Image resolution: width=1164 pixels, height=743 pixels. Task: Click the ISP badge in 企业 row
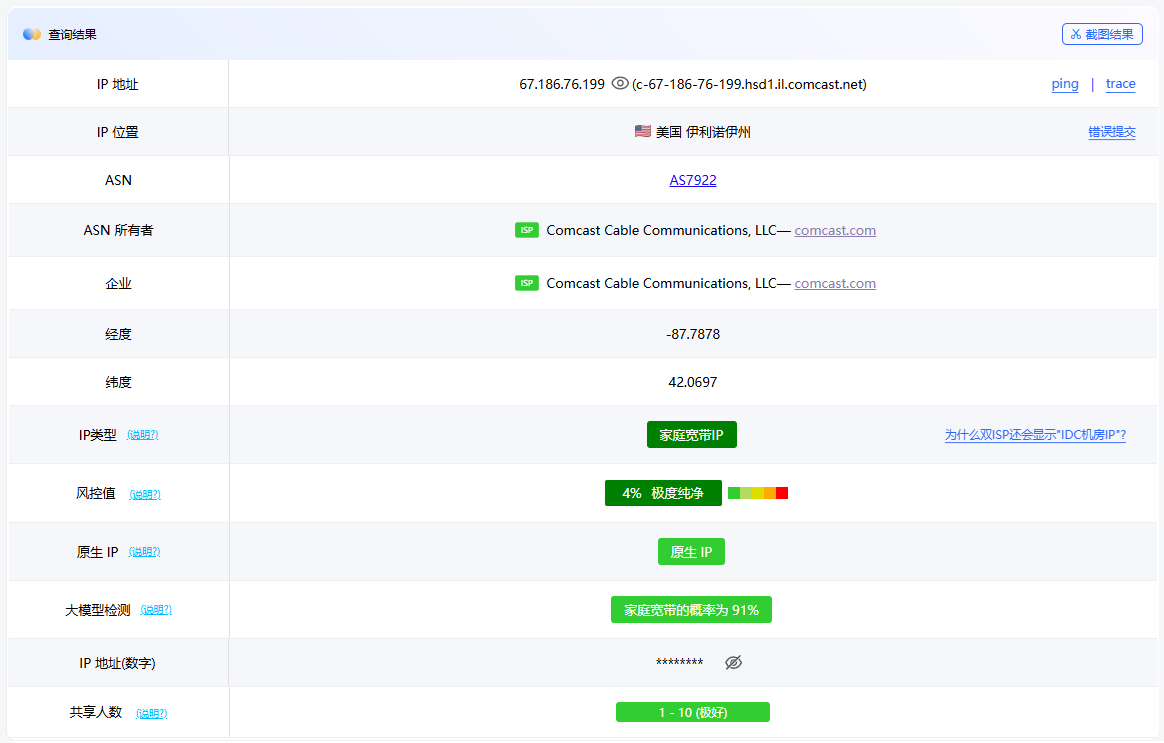527,283
